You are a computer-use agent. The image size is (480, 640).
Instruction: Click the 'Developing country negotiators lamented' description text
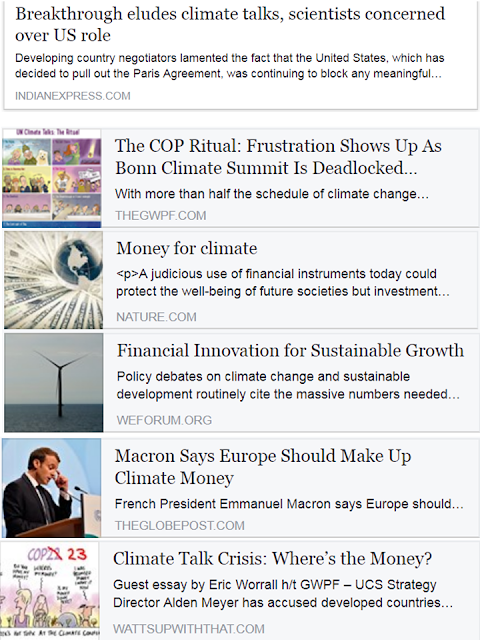point(229,66)
